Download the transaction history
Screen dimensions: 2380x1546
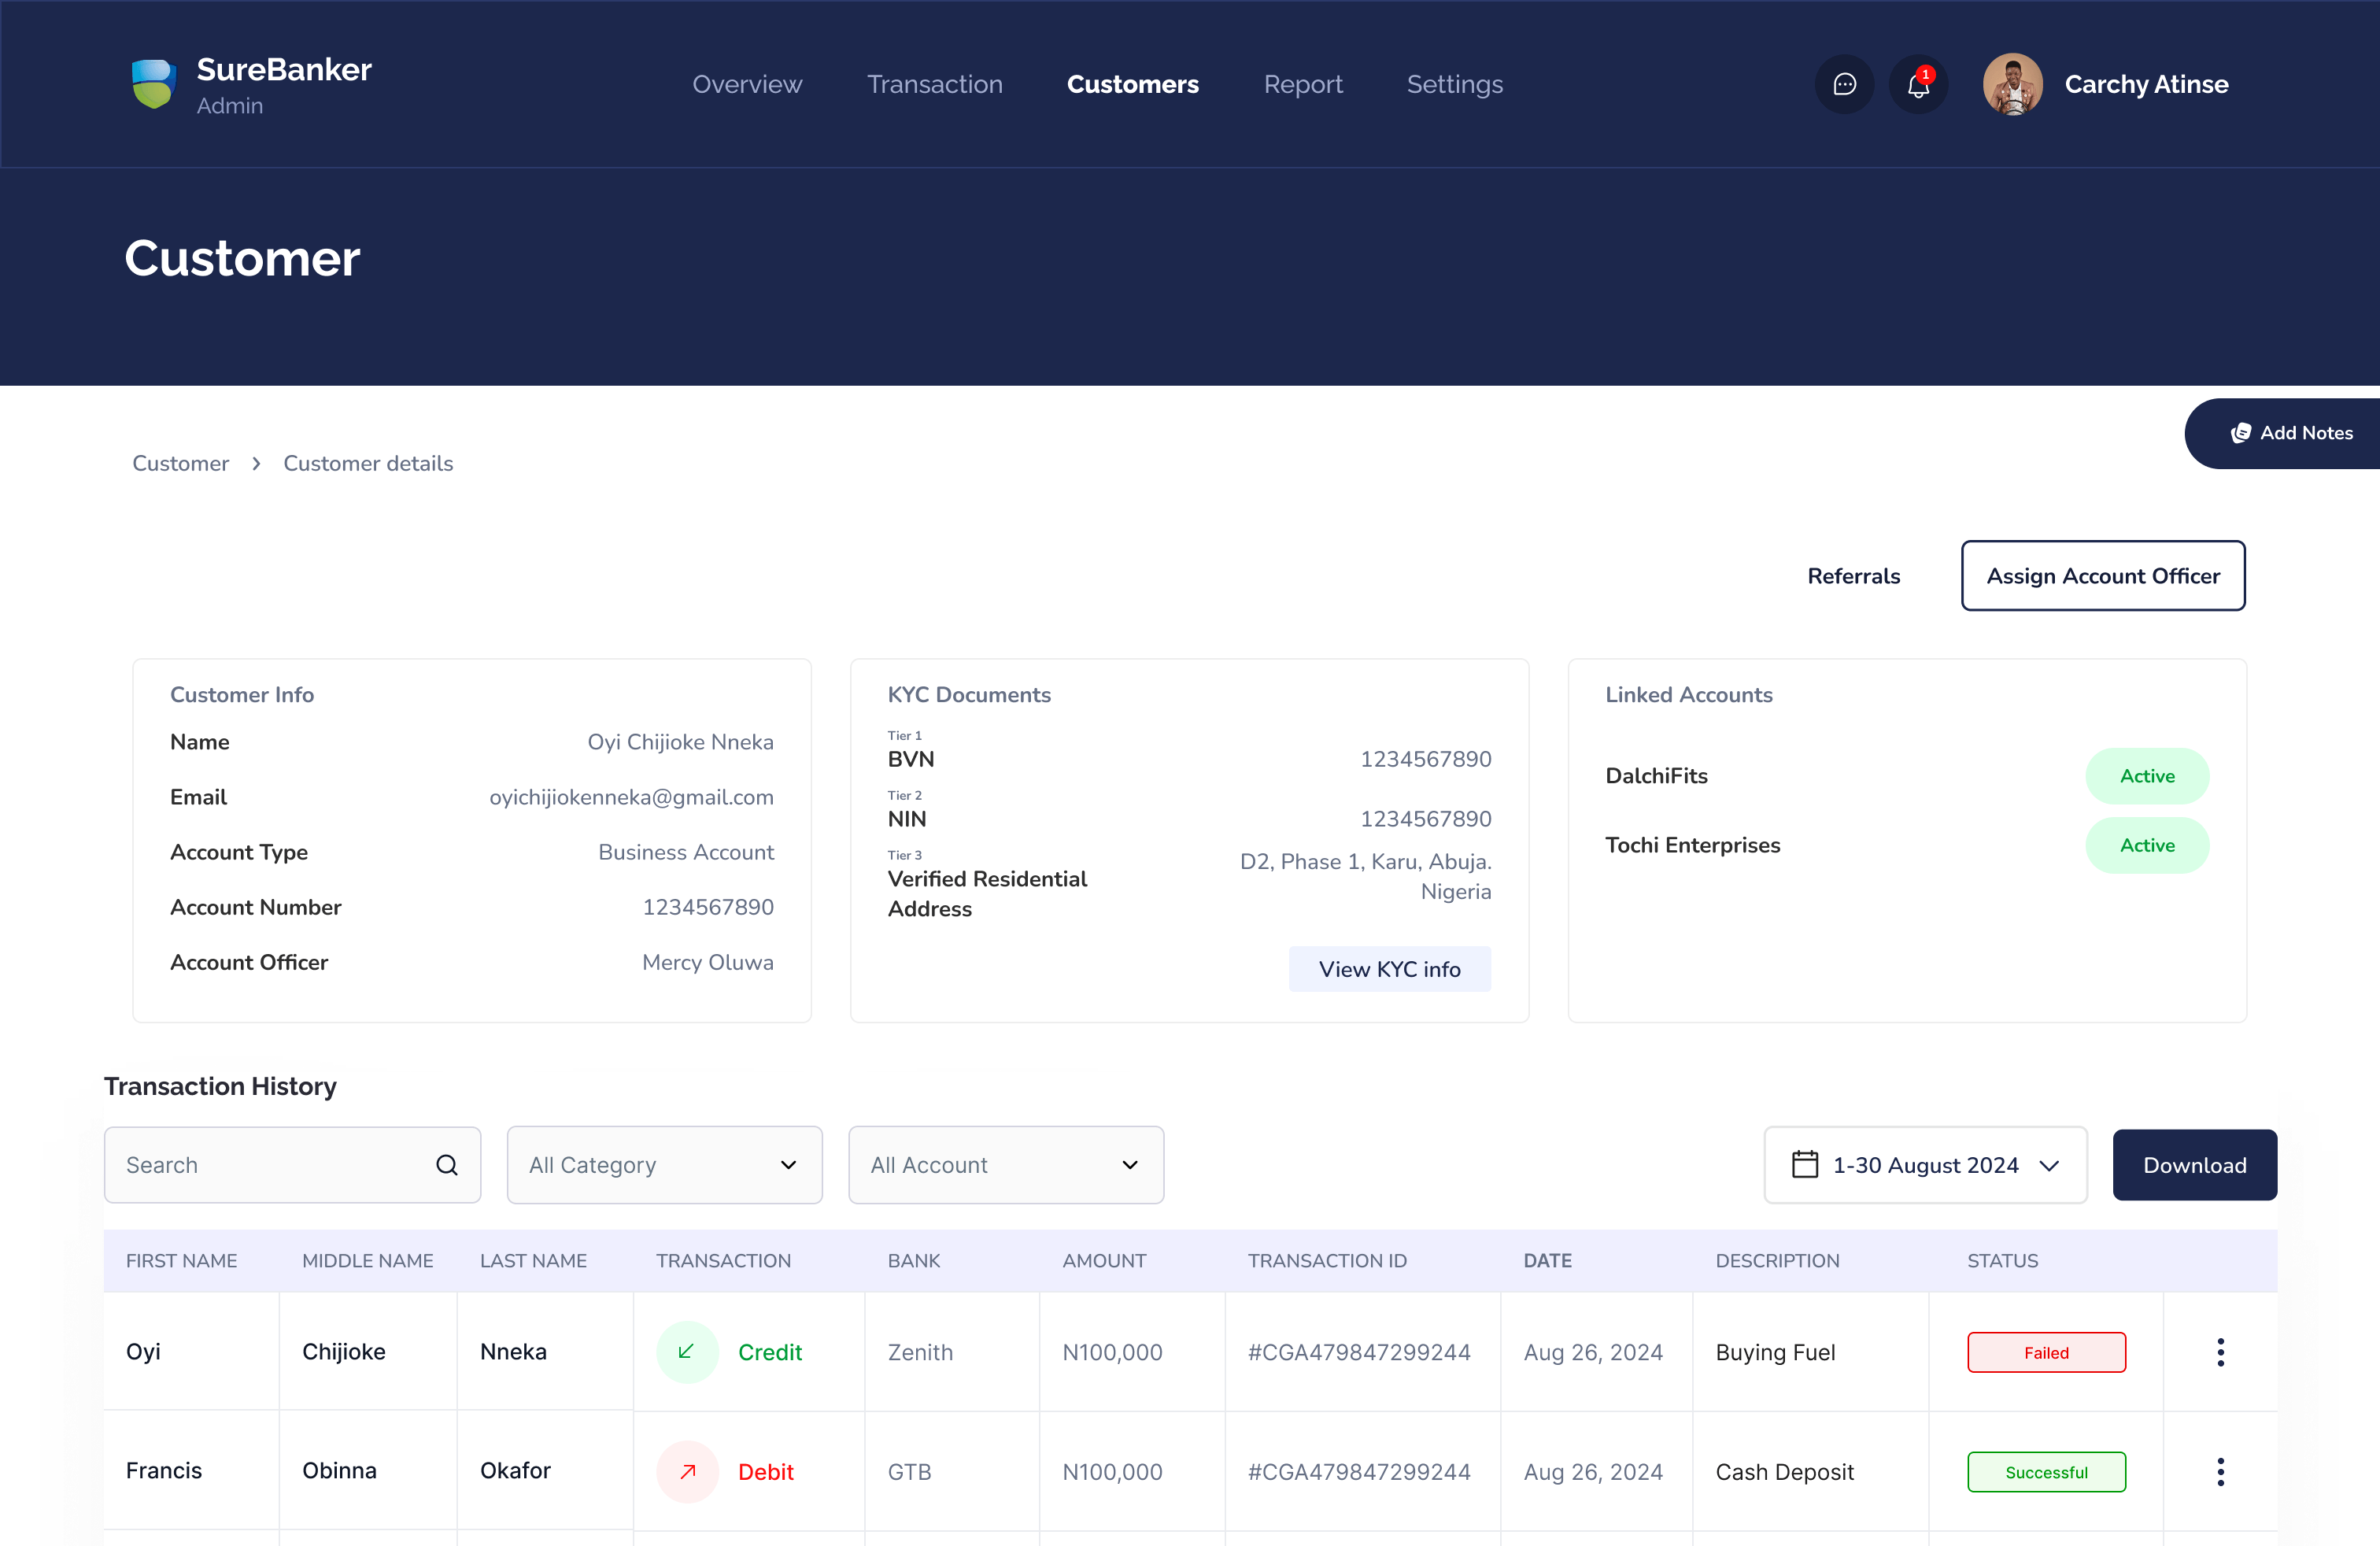point(2194,1165)
